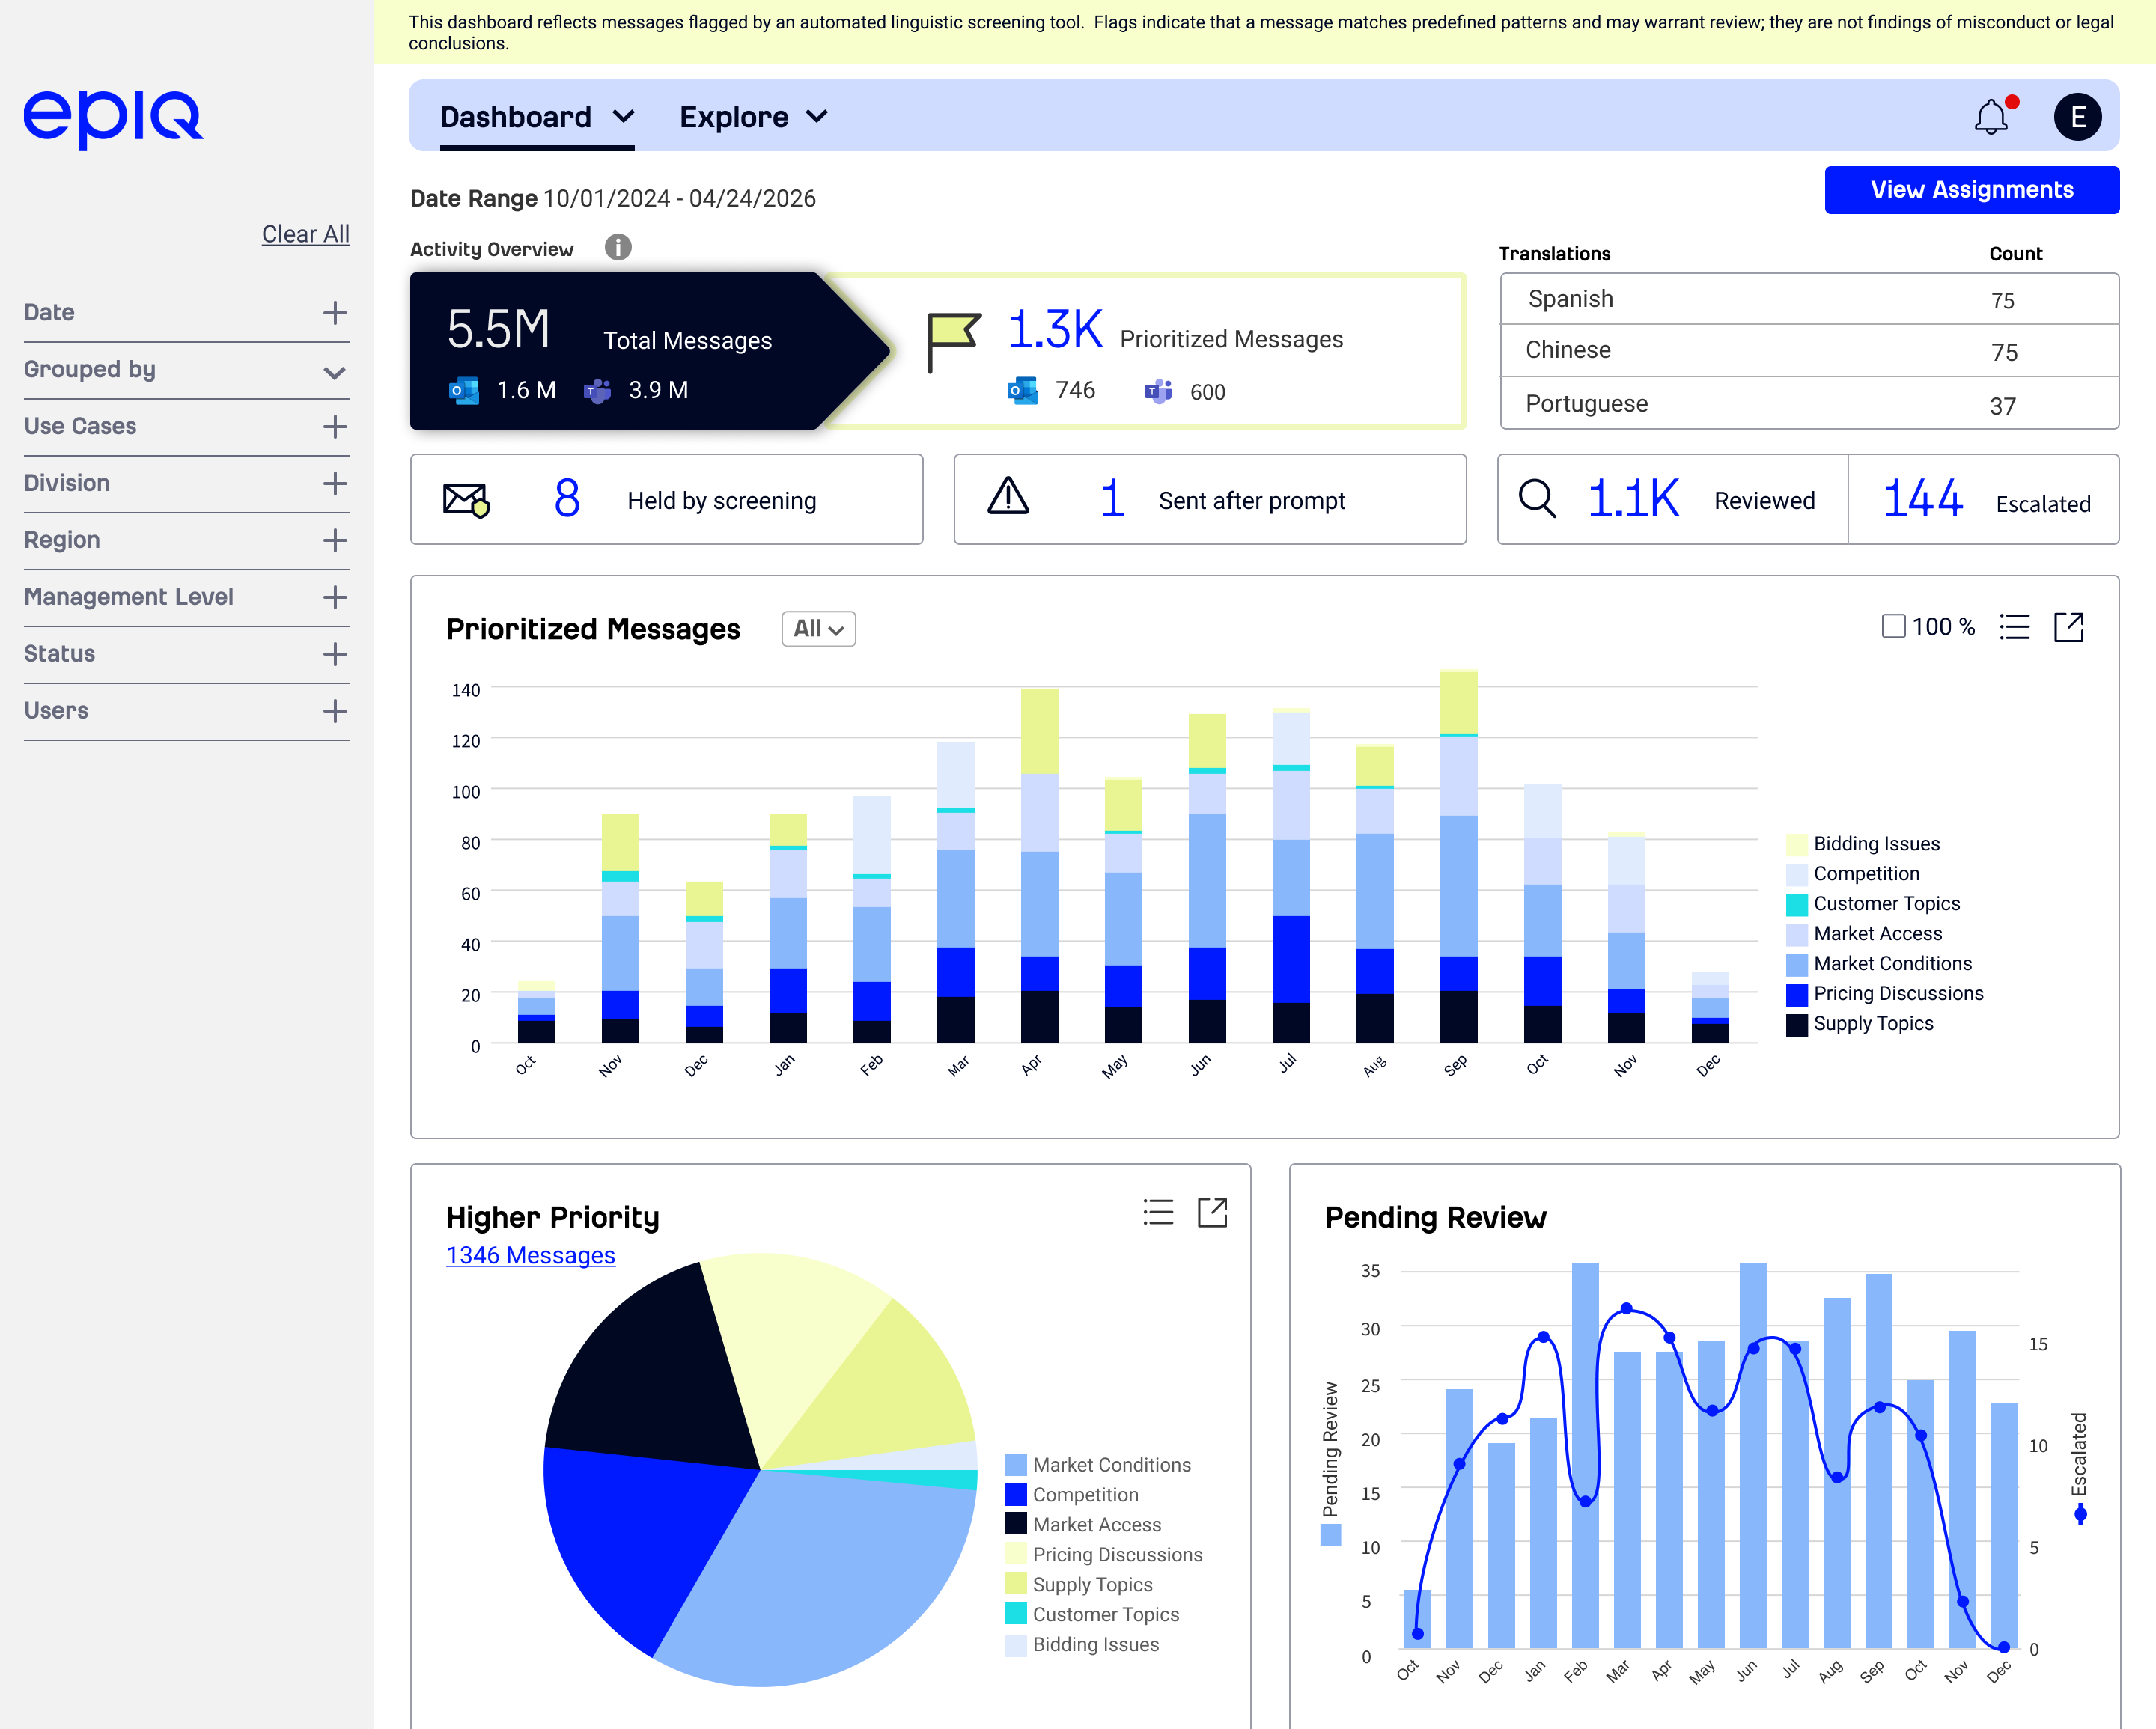Click the Outlook icon under Prioritized Messages
This screenshot has width=2156, height=1729.
click(x=1022, y=390)
